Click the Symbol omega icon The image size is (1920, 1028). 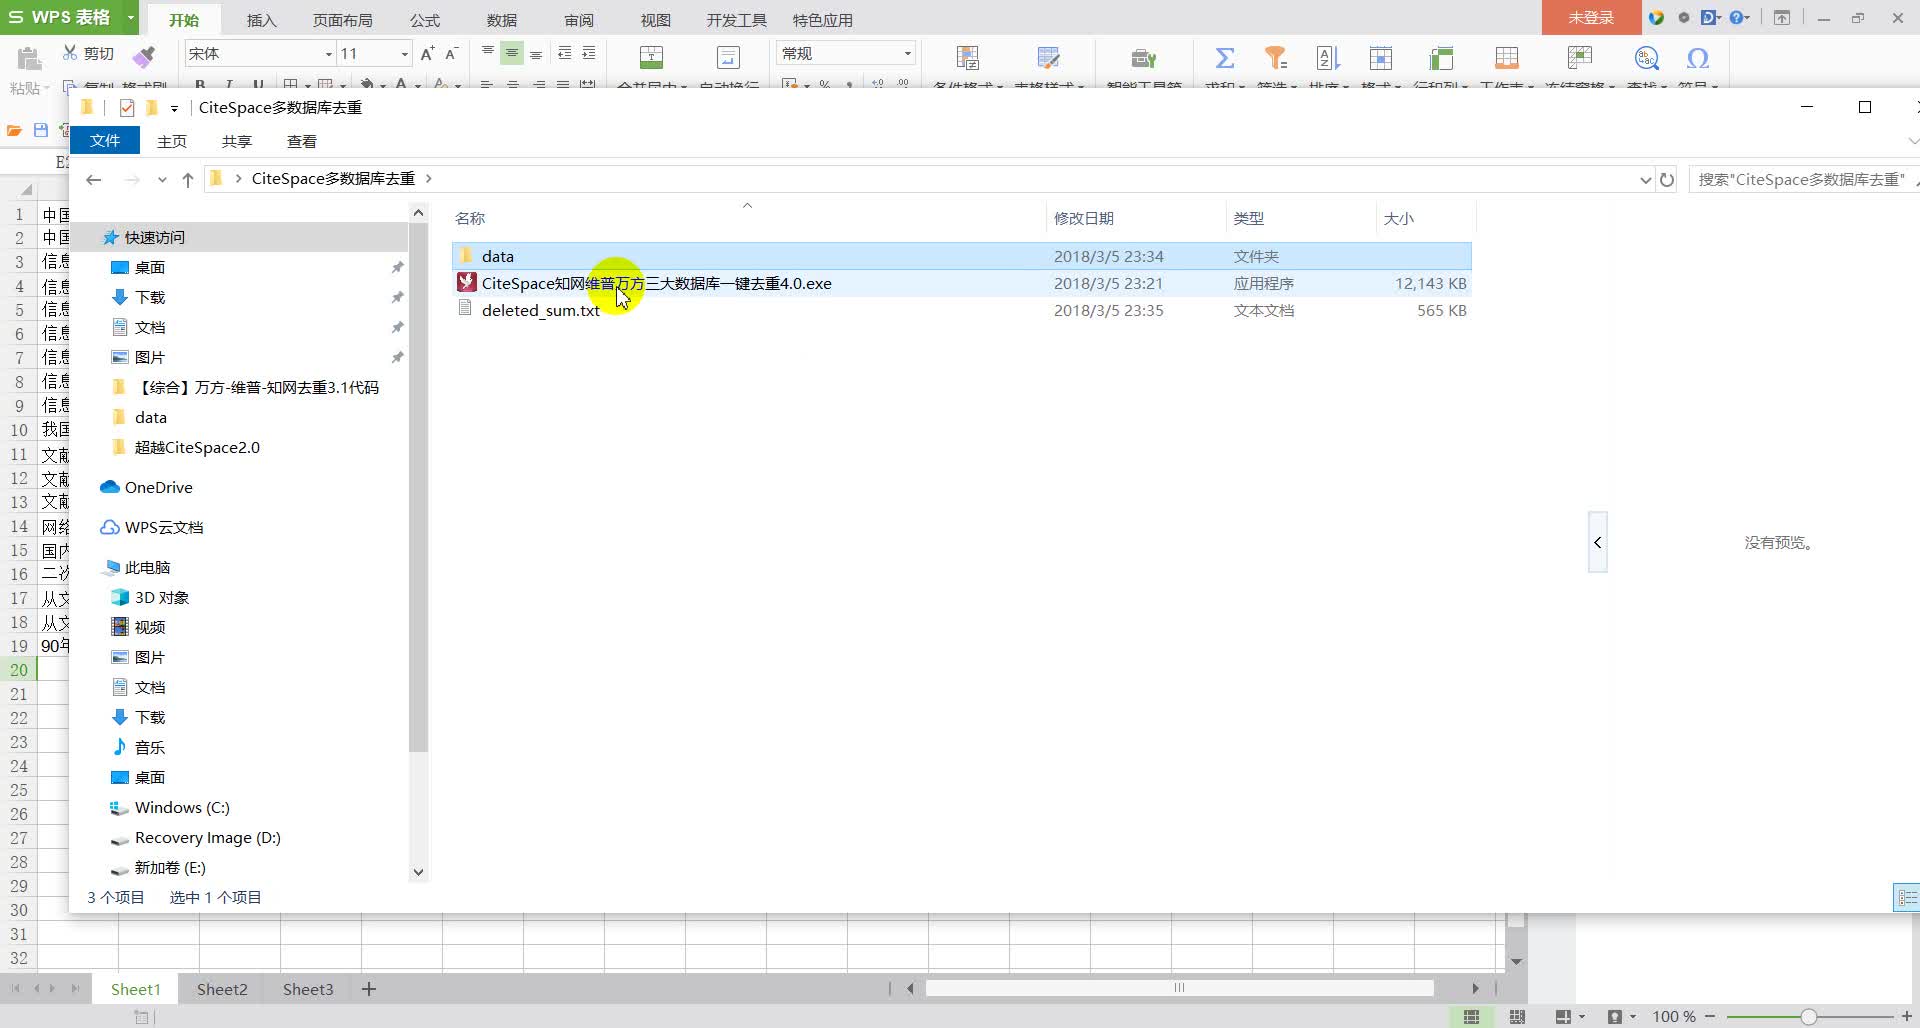1697,58
